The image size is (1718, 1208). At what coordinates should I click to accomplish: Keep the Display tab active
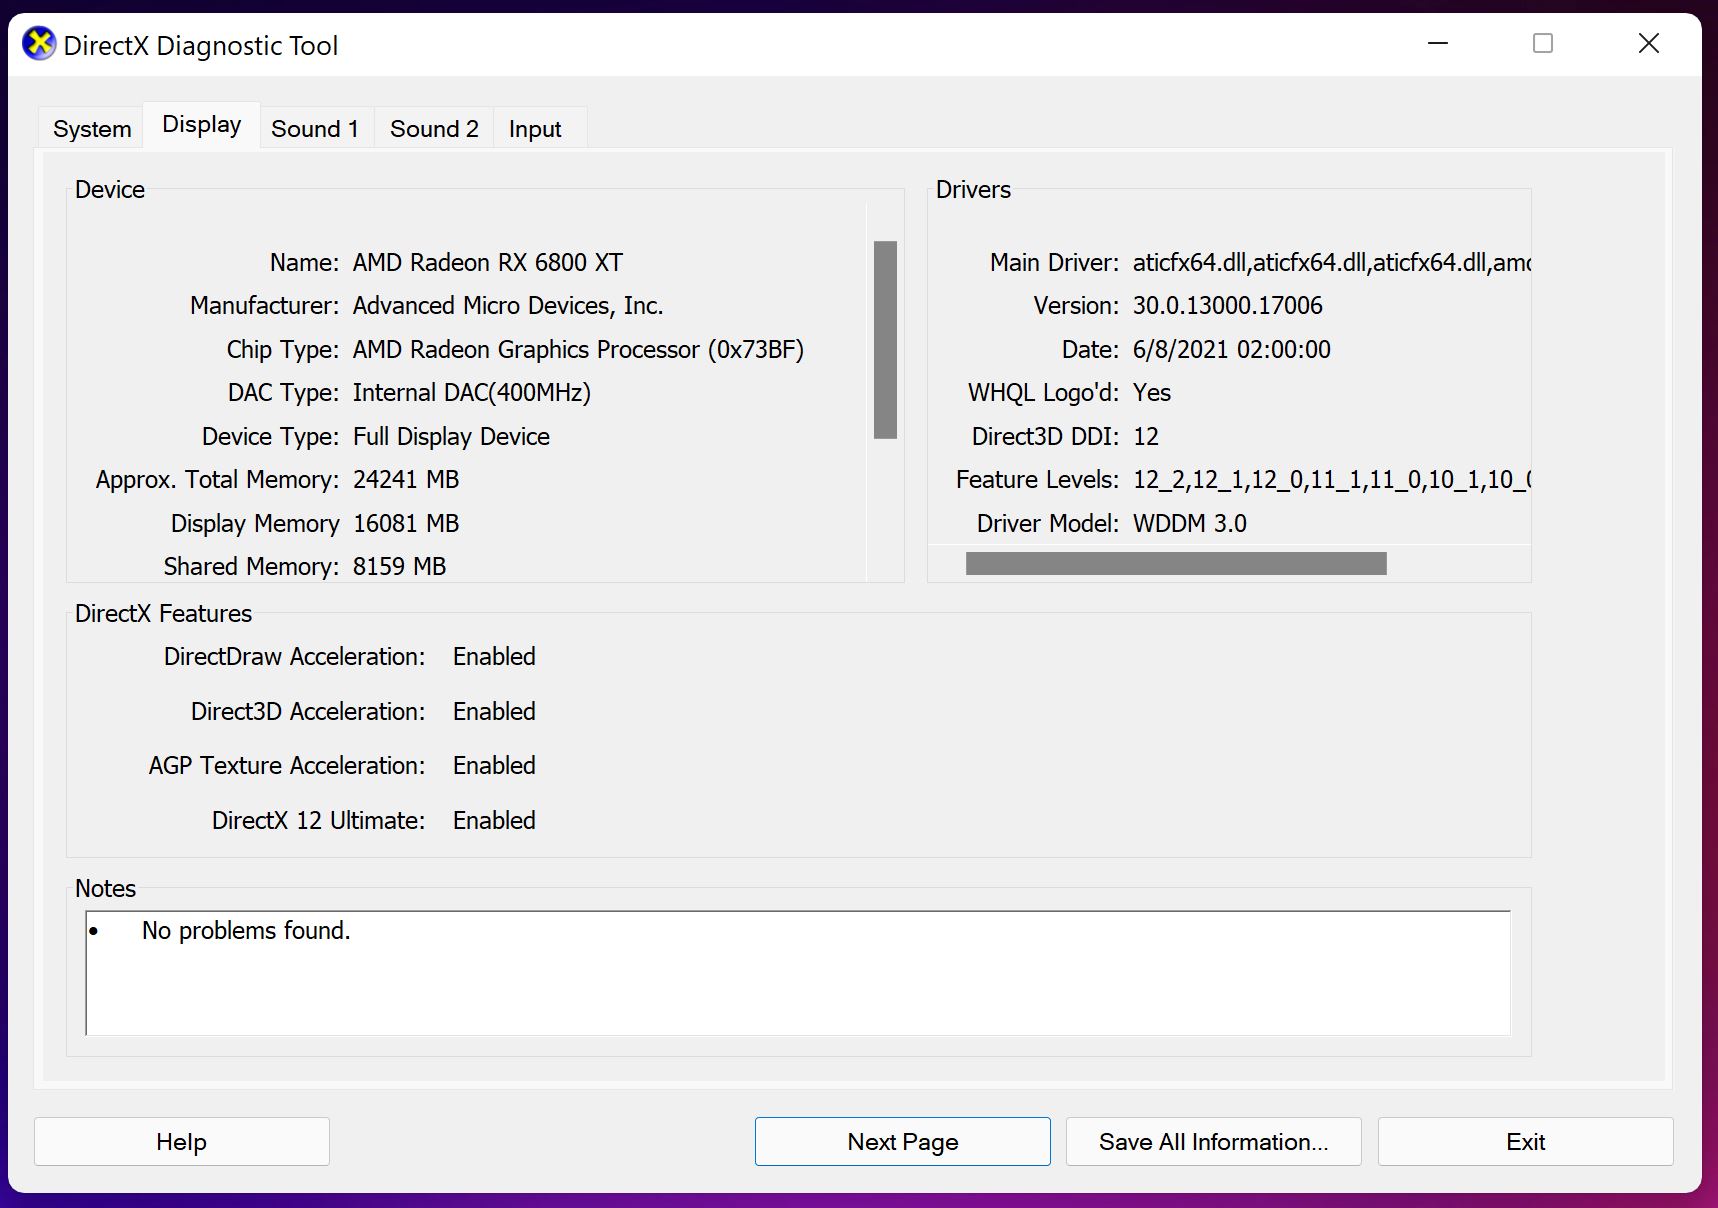(x=200, y=123)
